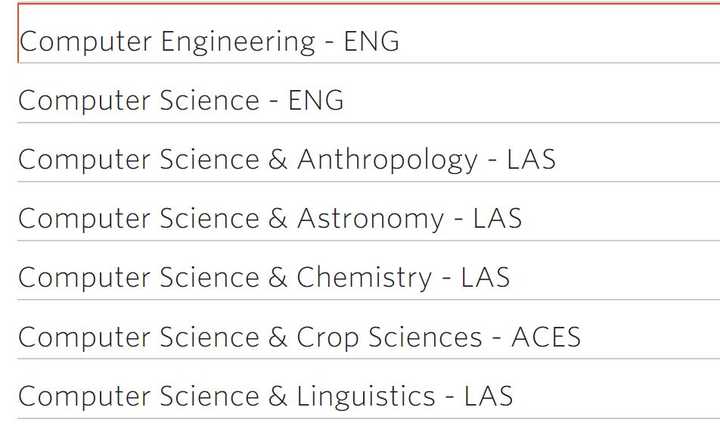This screenshot has height=426, width=720.
Task: Select Computer Engineering - ENG option
Action: 369,33
